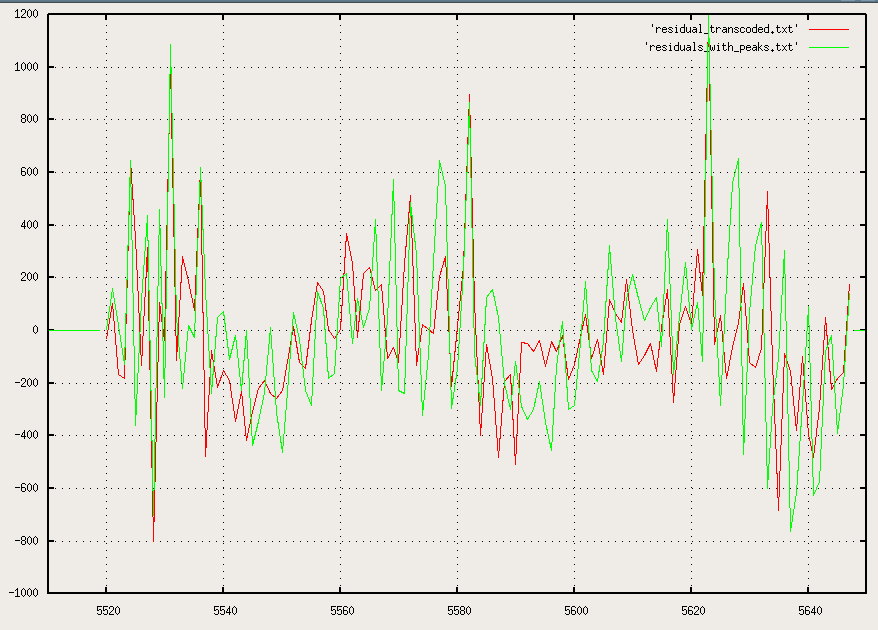
Task: Click the -400 y-axis tick label
Action: click(x=26, y=435)
